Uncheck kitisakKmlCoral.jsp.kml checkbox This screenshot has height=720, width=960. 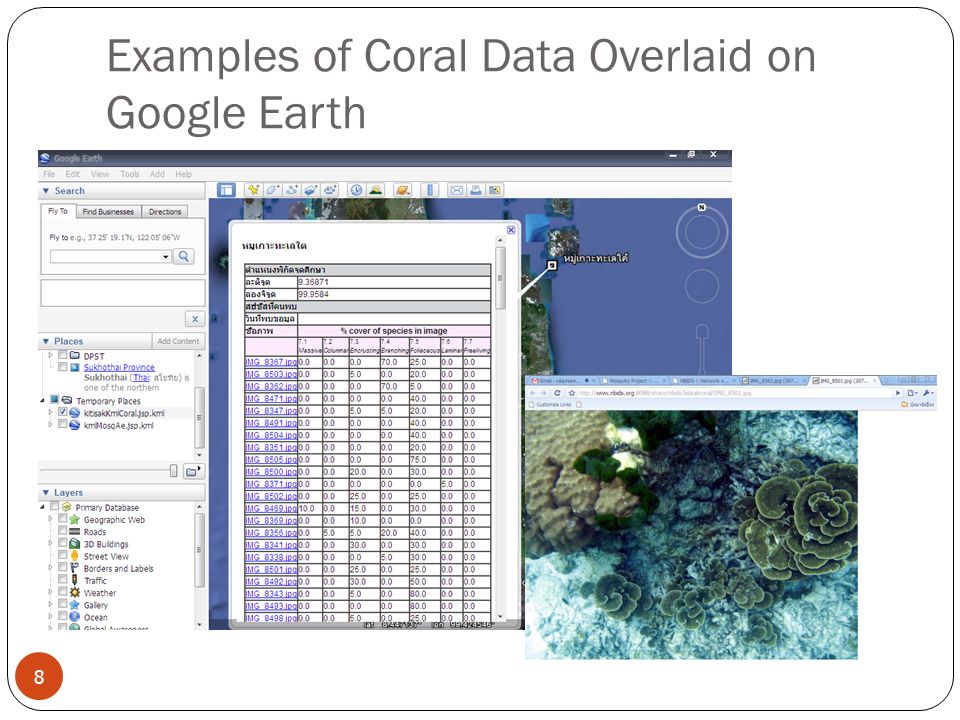[62, 412]
